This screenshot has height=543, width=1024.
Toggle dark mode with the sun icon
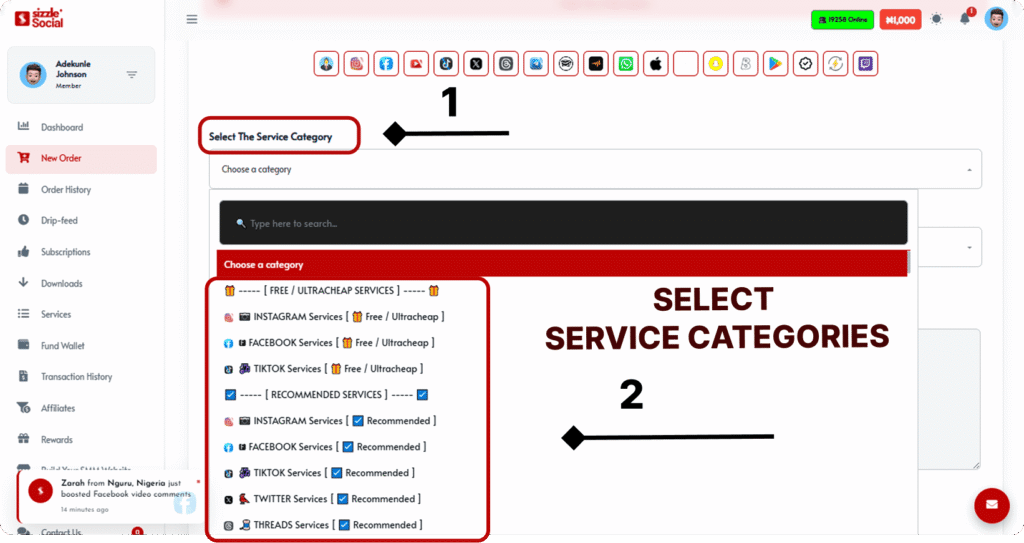[x=936, y=19]
